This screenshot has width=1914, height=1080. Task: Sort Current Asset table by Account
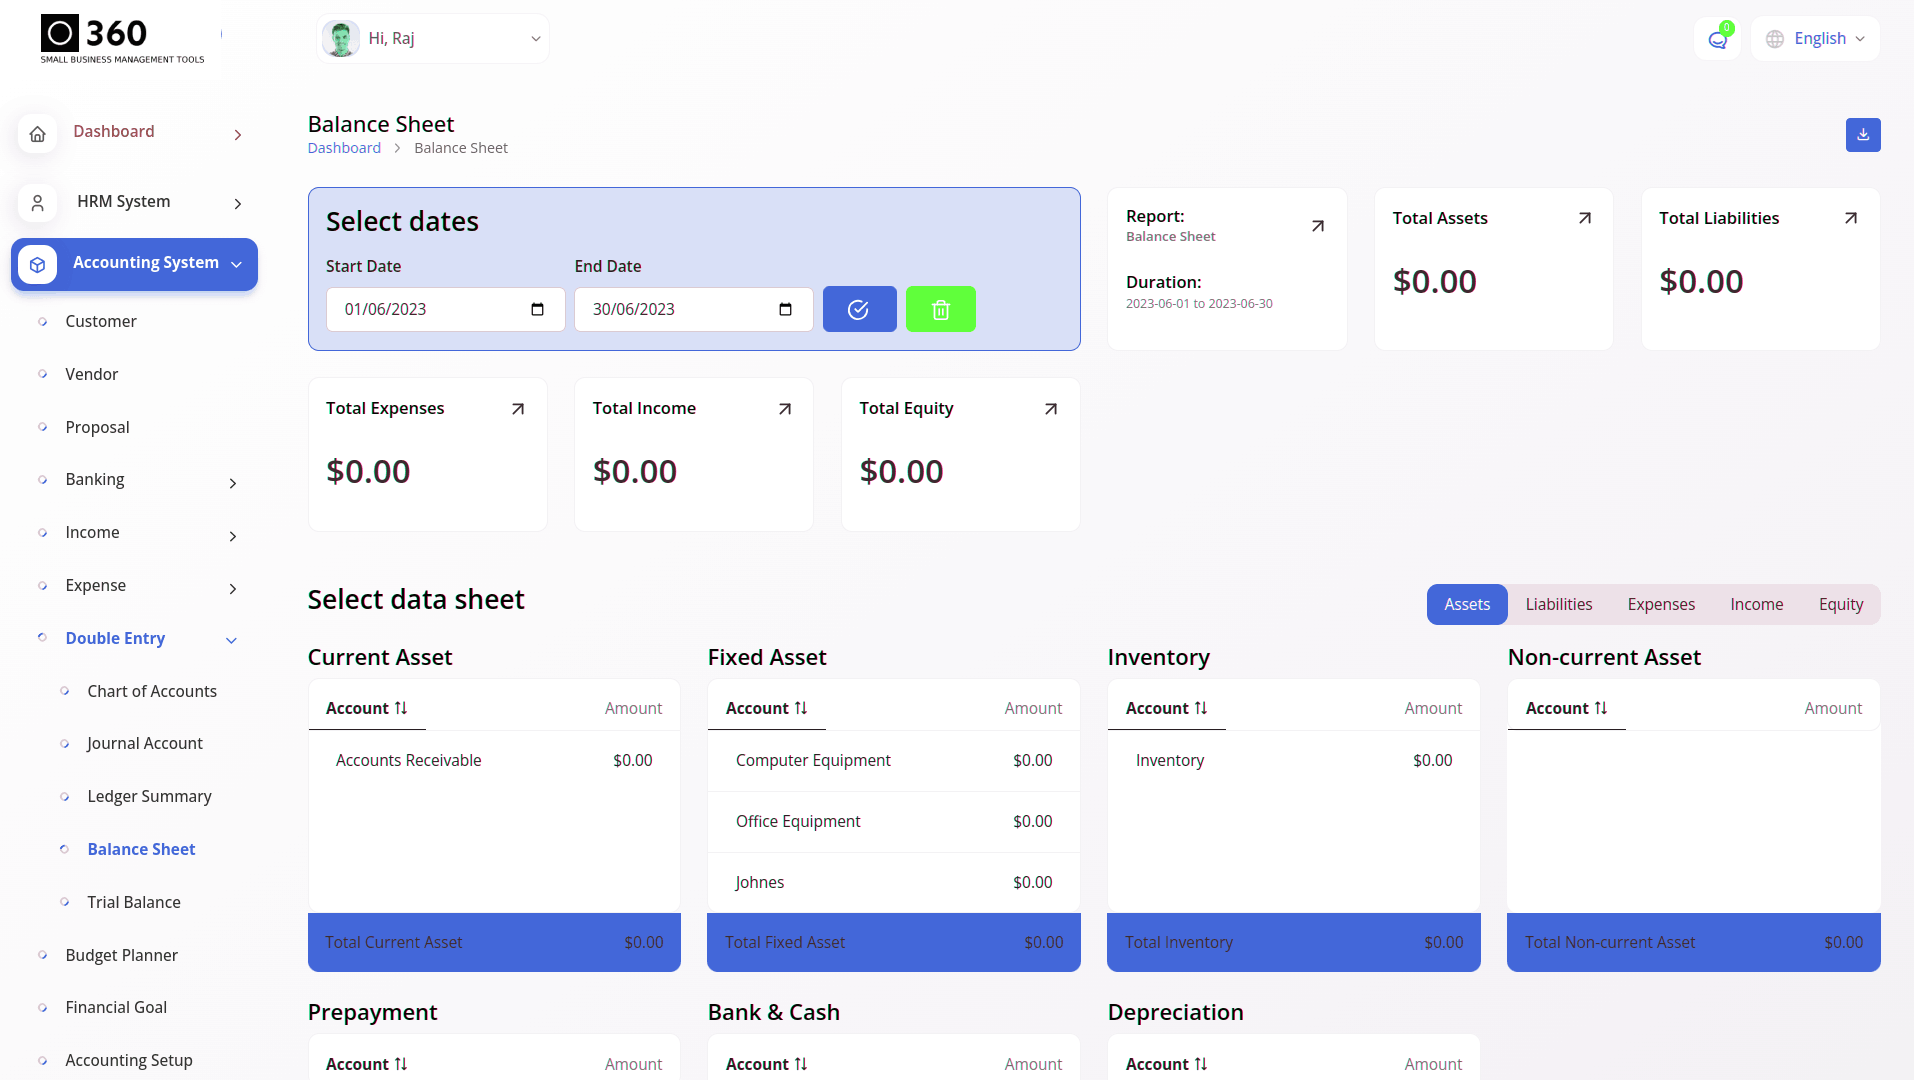pos(366,708)
